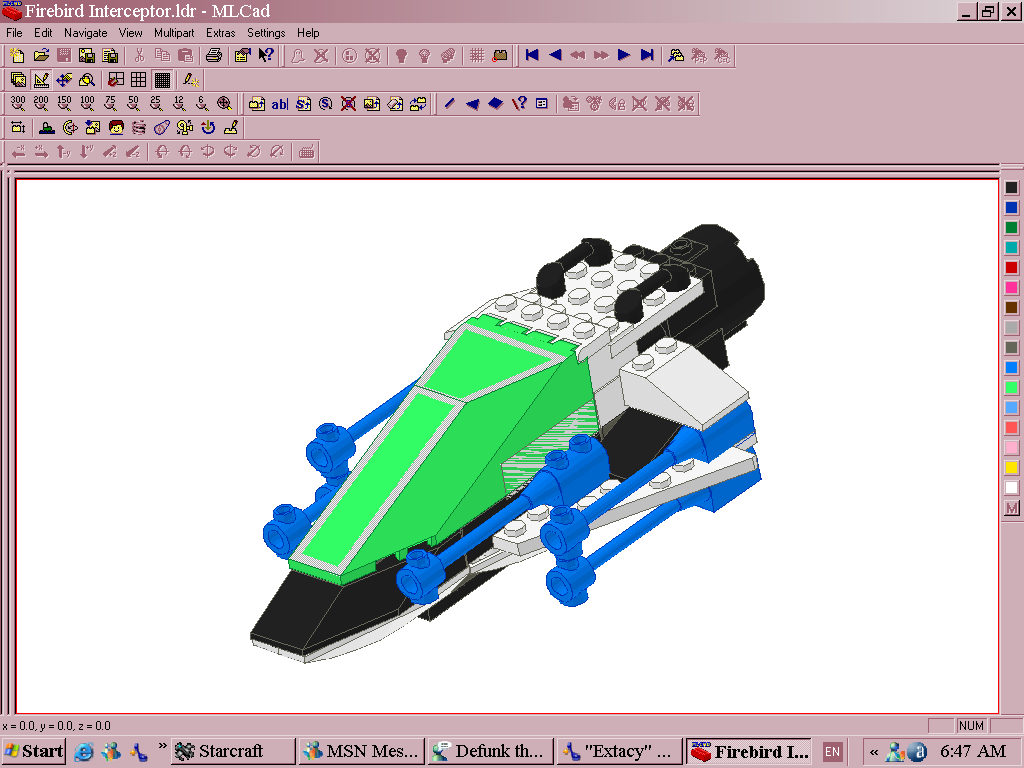Enable the fine grid

pos(161,80)
